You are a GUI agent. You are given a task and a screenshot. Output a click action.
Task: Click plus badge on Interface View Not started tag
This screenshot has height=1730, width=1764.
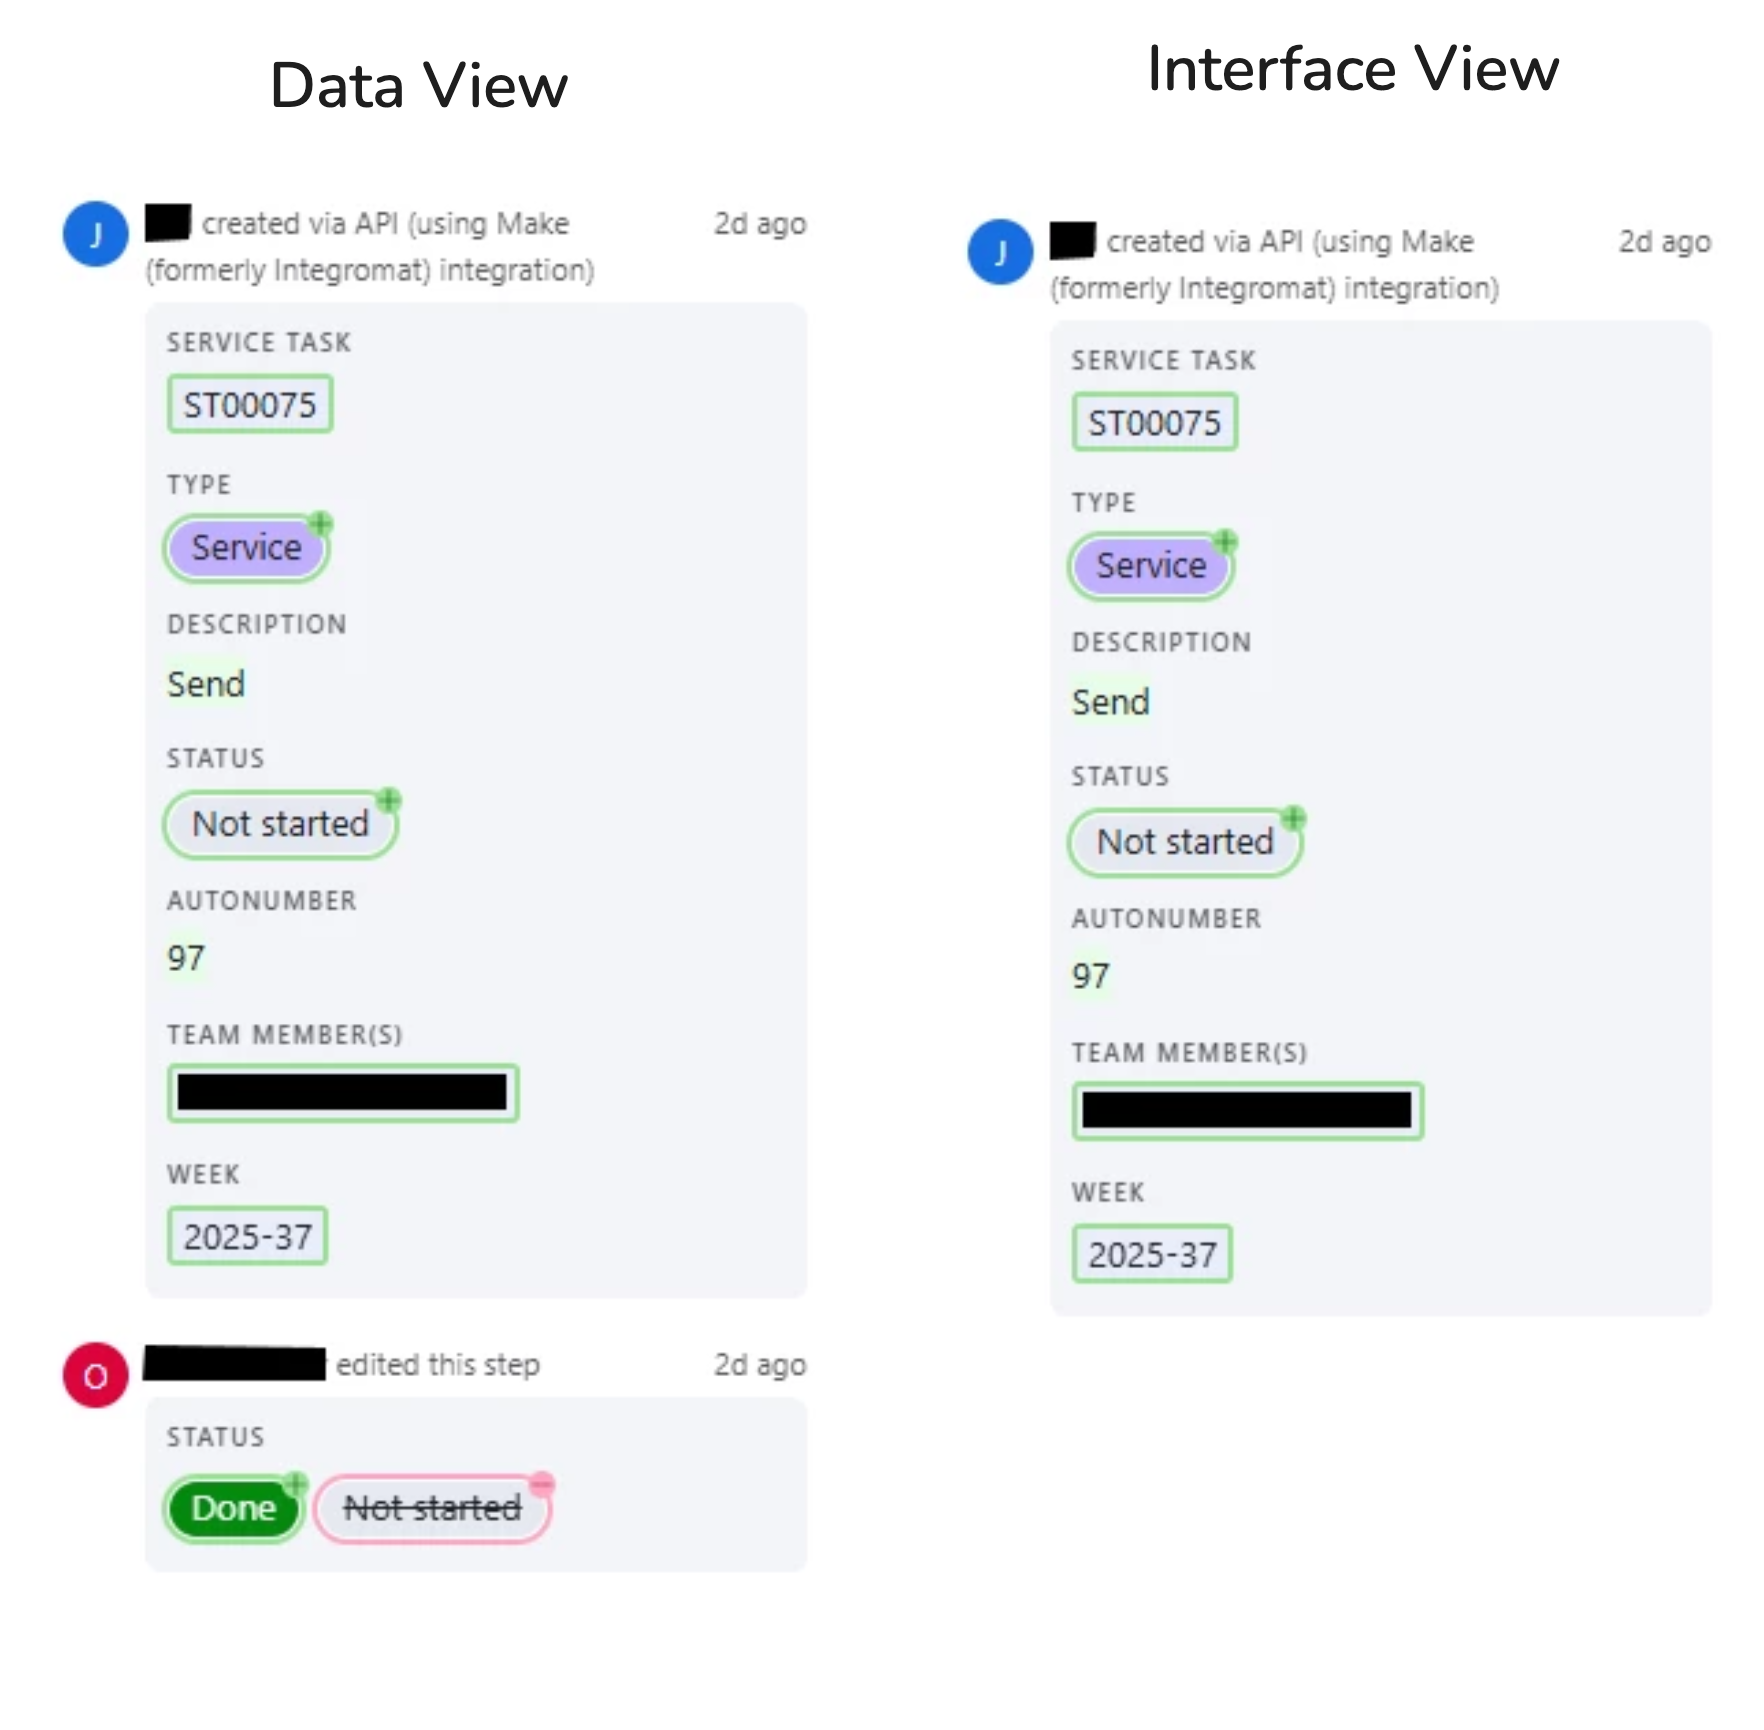click(x=1294, y=817)
